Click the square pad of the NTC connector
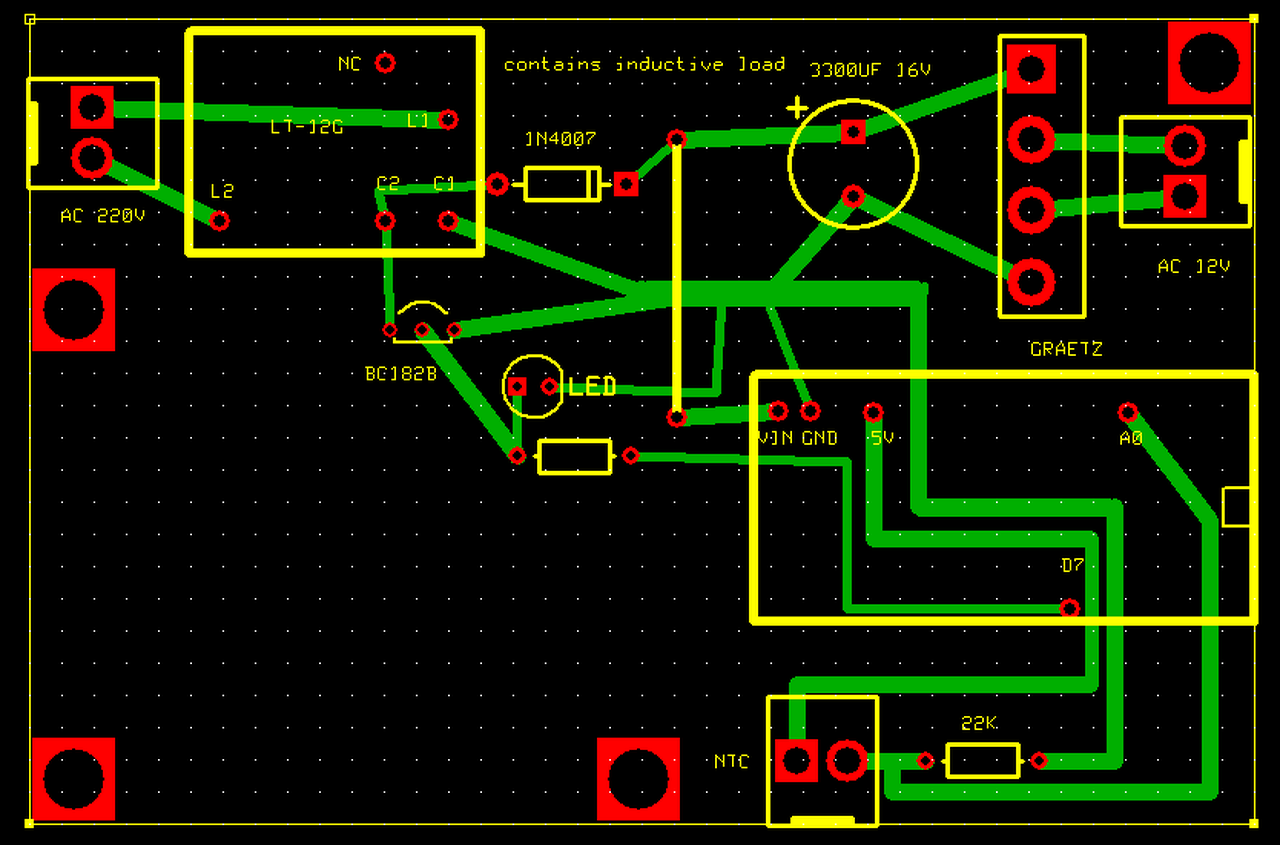 pos(796,761)
